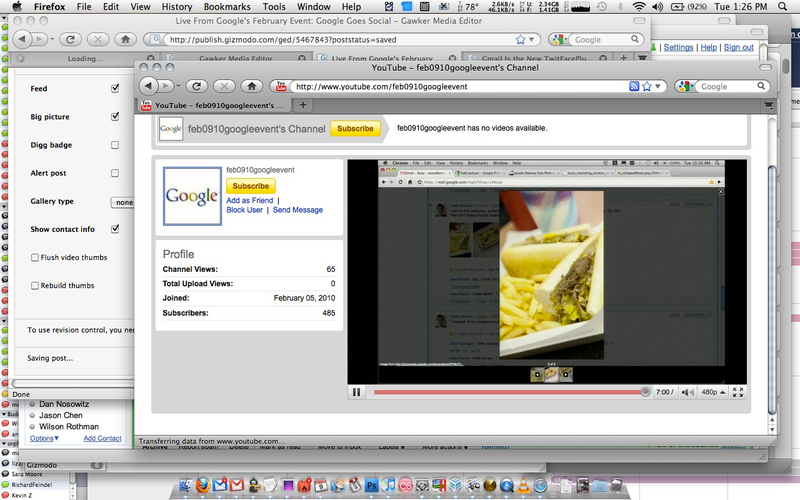Click the video progress scrubber handle

pos(645,392)
